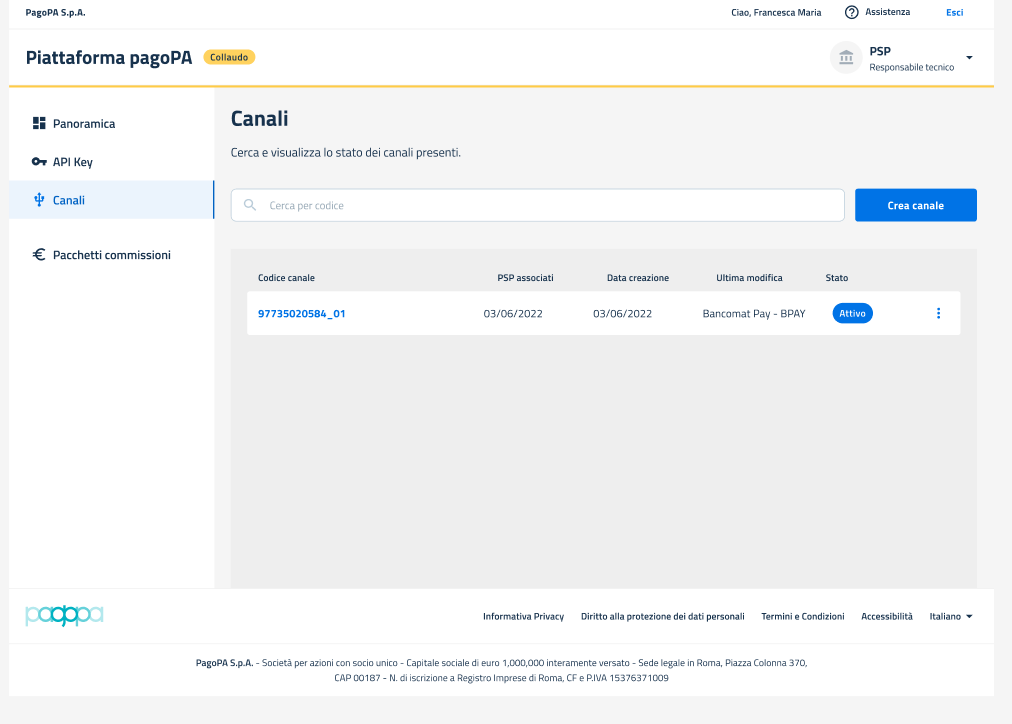The height and width of the screenshot is (724, 1012).
Task: Click the search magnifier icon
Action: 250,205
